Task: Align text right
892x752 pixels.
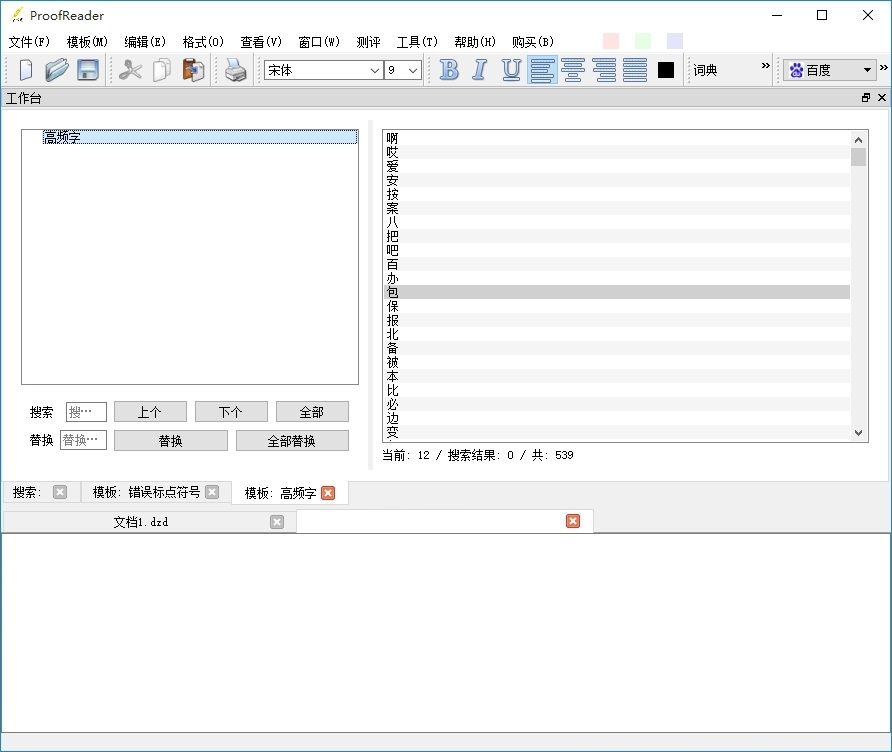Action: 604,70
